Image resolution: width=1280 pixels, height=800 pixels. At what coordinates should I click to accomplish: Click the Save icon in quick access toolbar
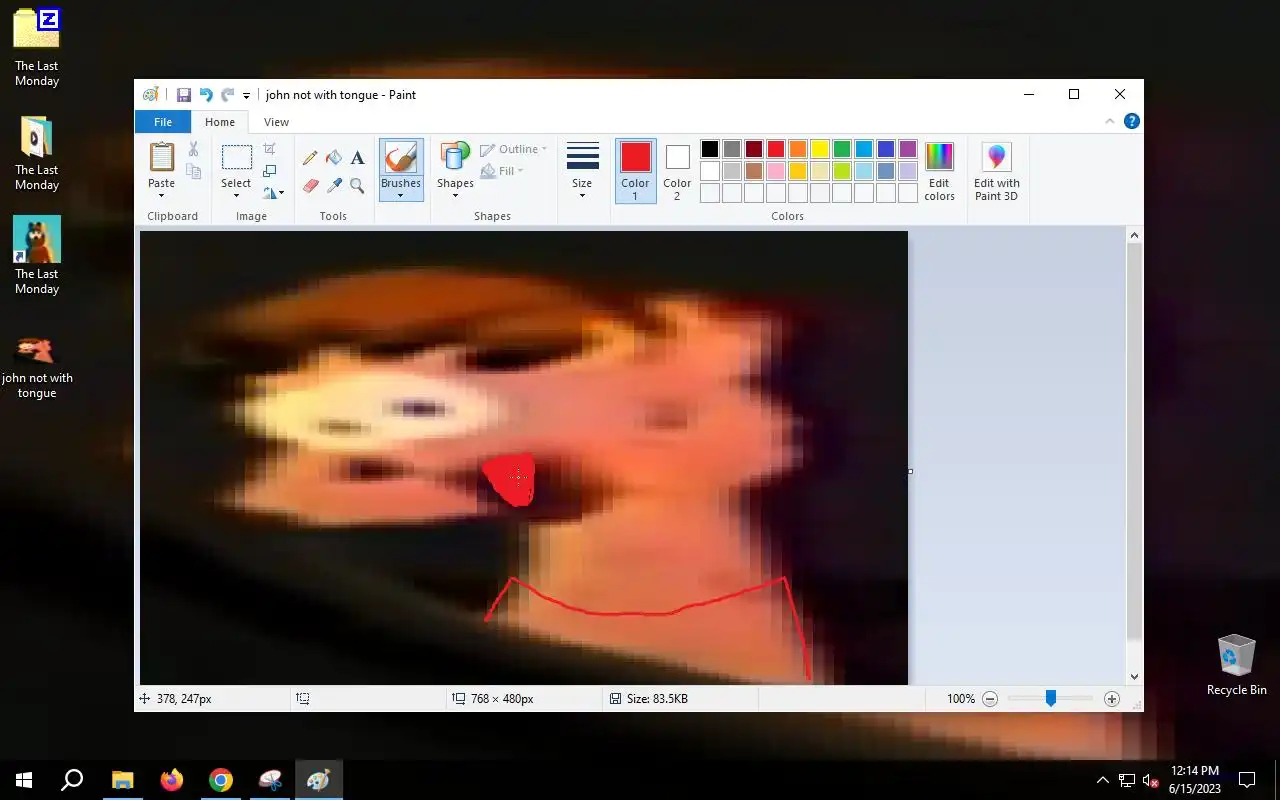pos(184,95)
